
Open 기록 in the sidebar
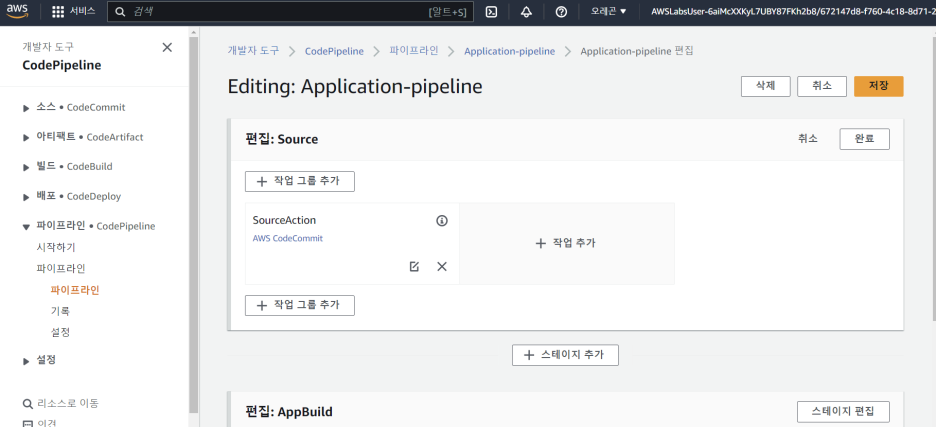tap(60, 311)
